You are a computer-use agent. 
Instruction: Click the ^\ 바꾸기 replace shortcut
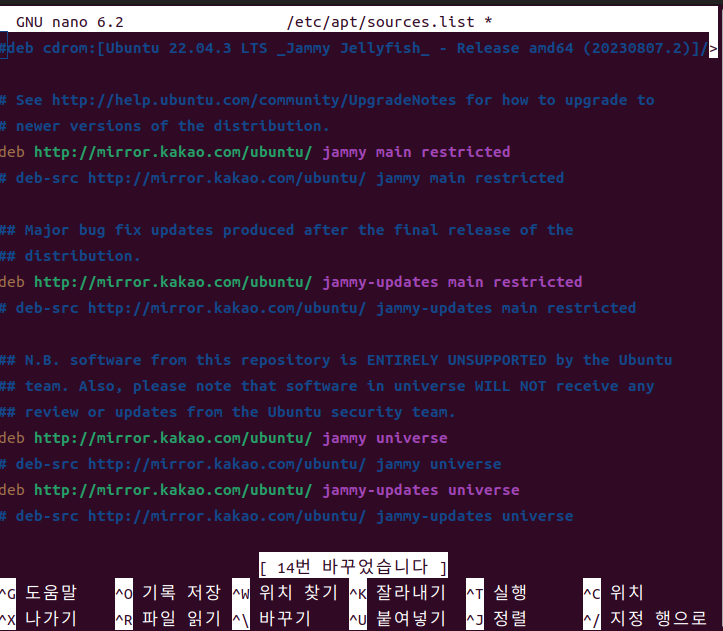pos(271,619)
